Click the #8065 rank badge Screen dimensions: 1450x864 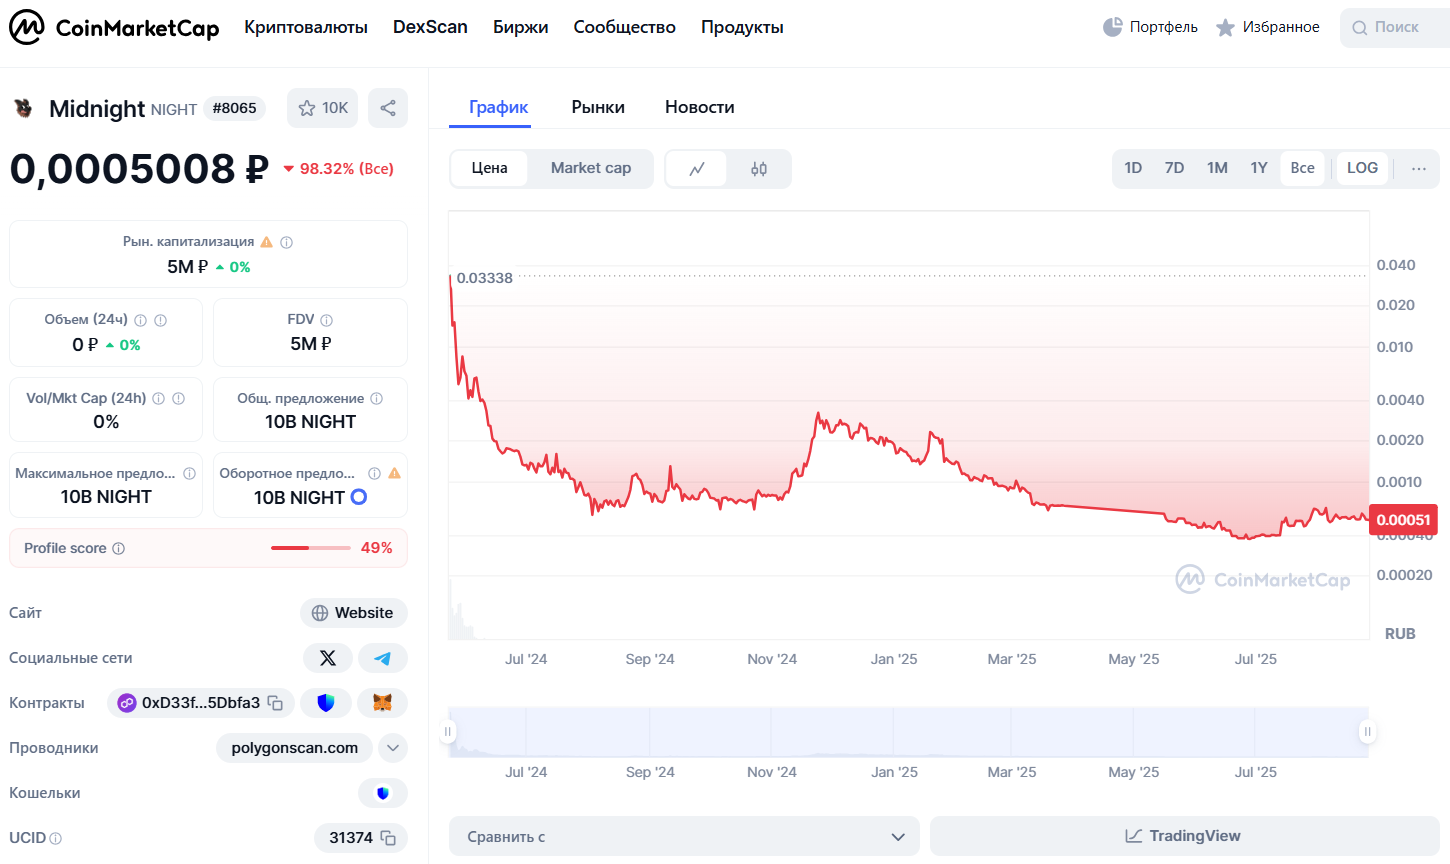tap(234, 108)
